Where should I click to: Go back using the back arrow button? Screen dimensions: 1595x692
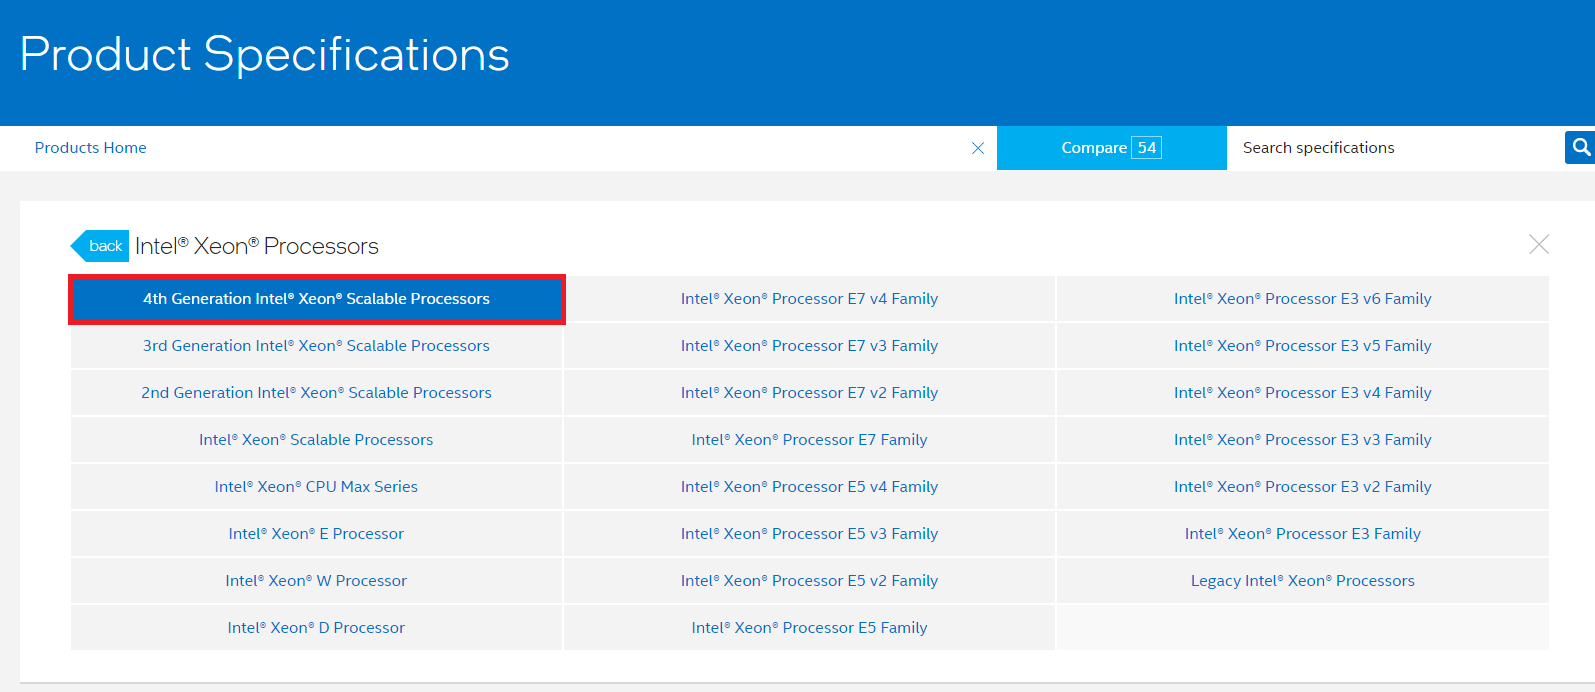coord(100,246)
